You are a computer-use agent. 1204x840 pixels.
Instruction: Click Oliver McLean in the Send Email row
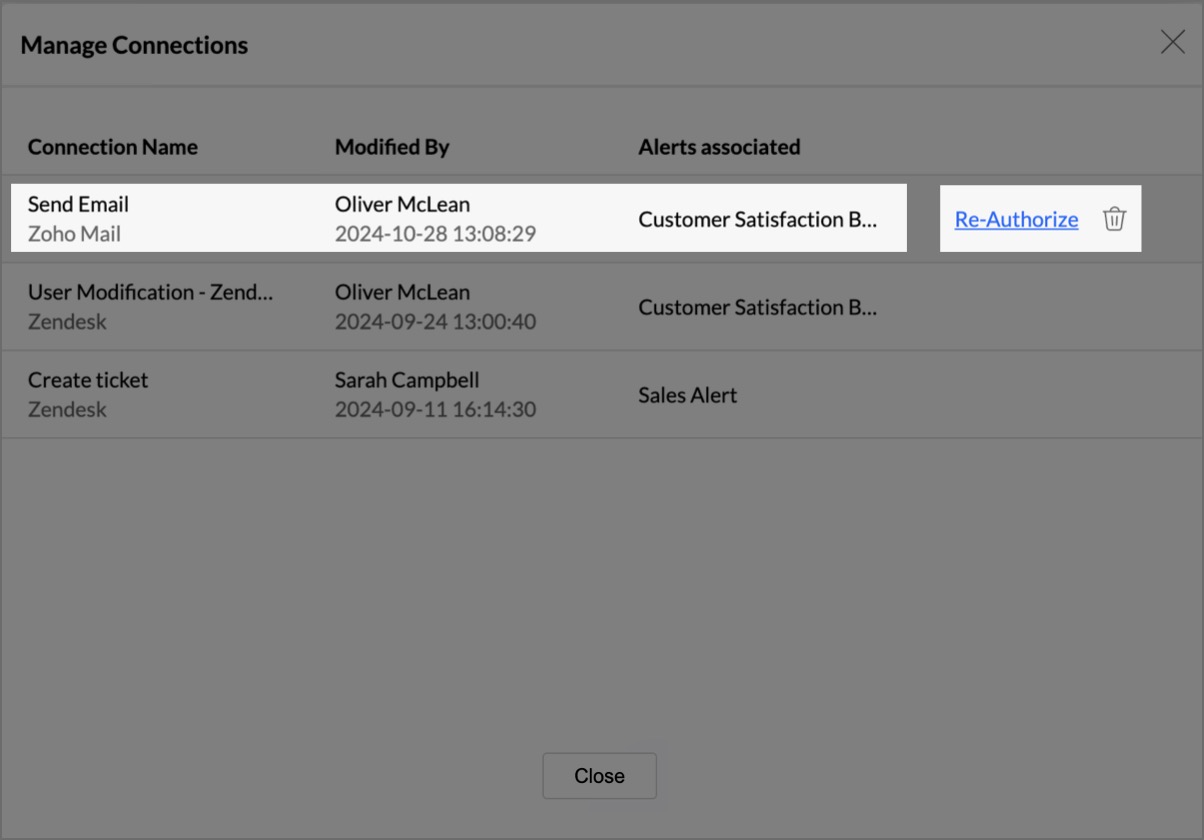pos(402,204)
